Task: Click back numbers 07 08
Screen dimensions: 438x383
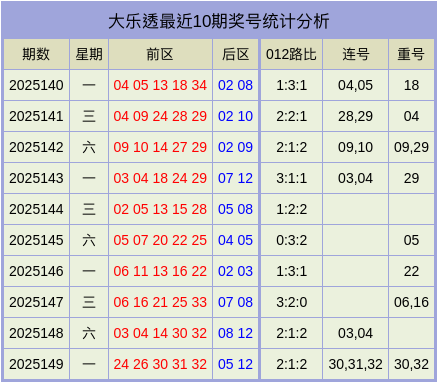Action: tap(235, 302)
